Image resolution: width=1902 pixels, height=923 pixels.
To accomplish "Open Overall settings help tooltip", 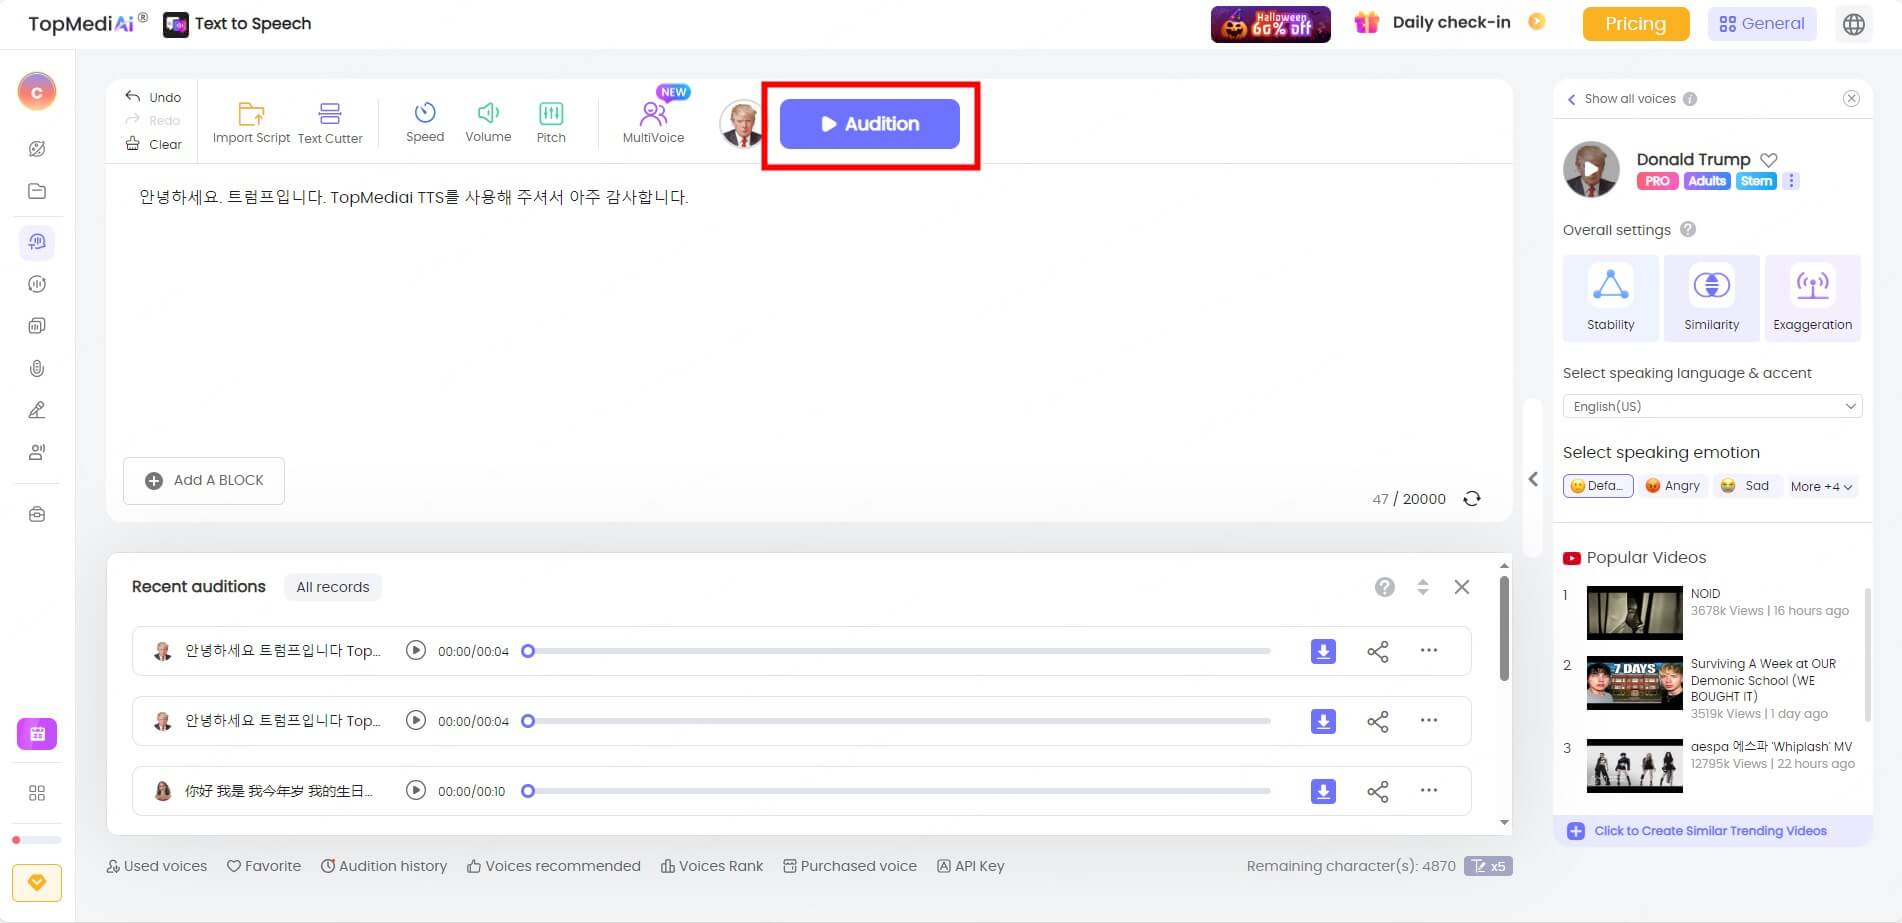I will point(1688,229).
